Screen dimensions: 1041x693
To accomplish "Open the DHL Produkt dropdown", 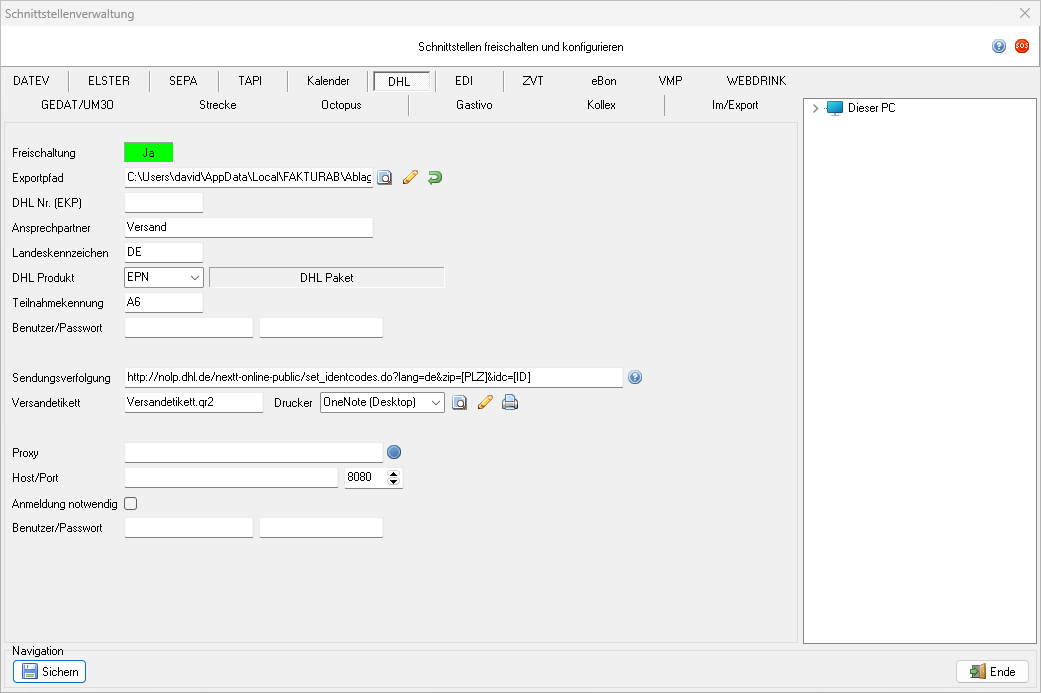I will [194, 278].
